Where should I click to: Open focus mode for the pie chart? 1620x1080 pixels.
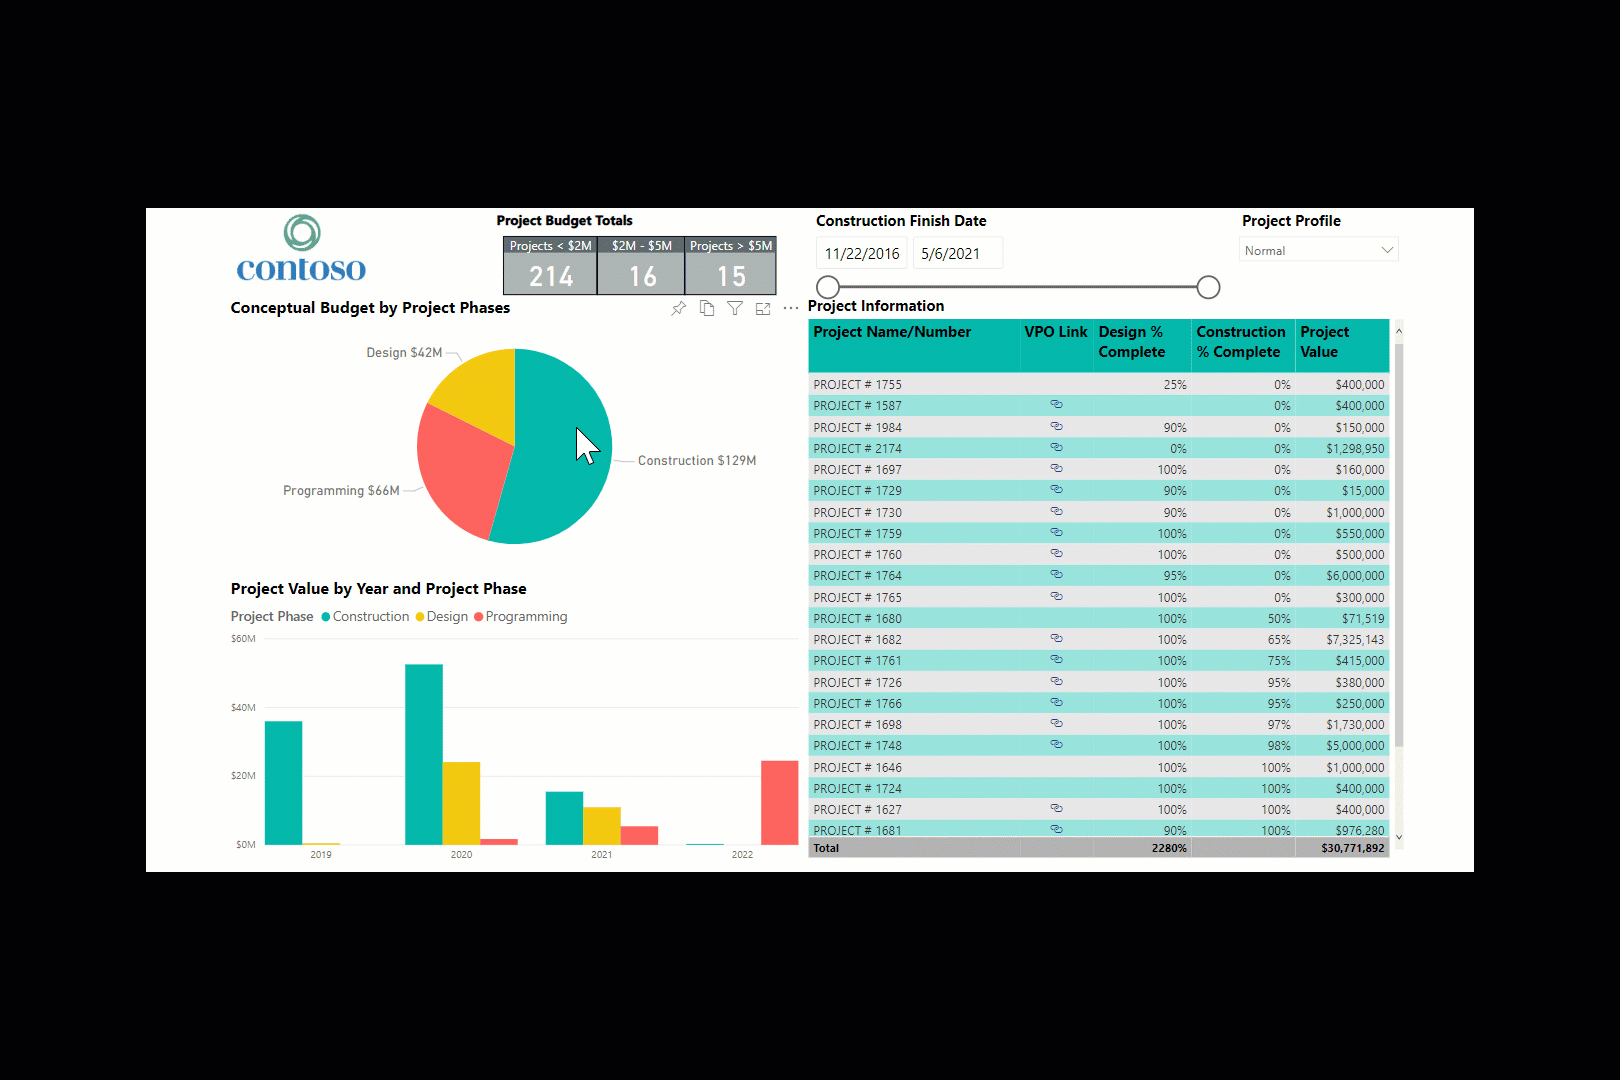[x=763, y=308]
